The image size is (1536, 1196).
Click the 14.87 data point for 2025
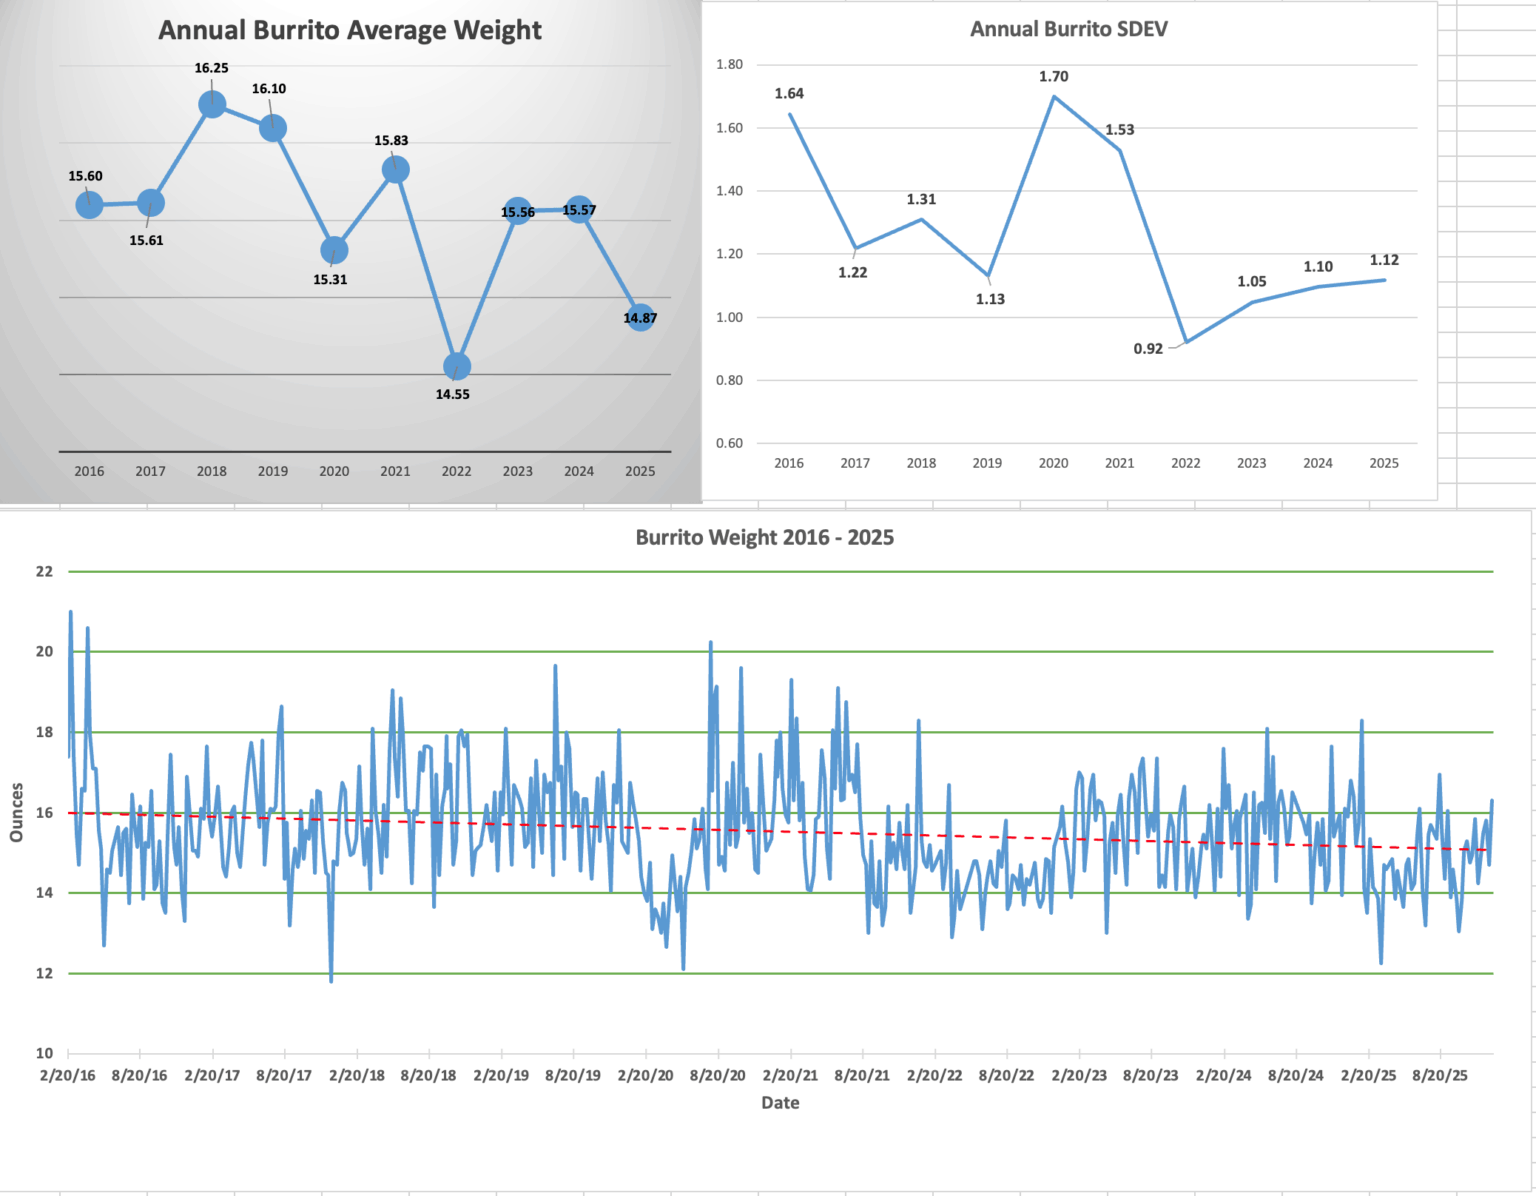(x=641, y=318)
